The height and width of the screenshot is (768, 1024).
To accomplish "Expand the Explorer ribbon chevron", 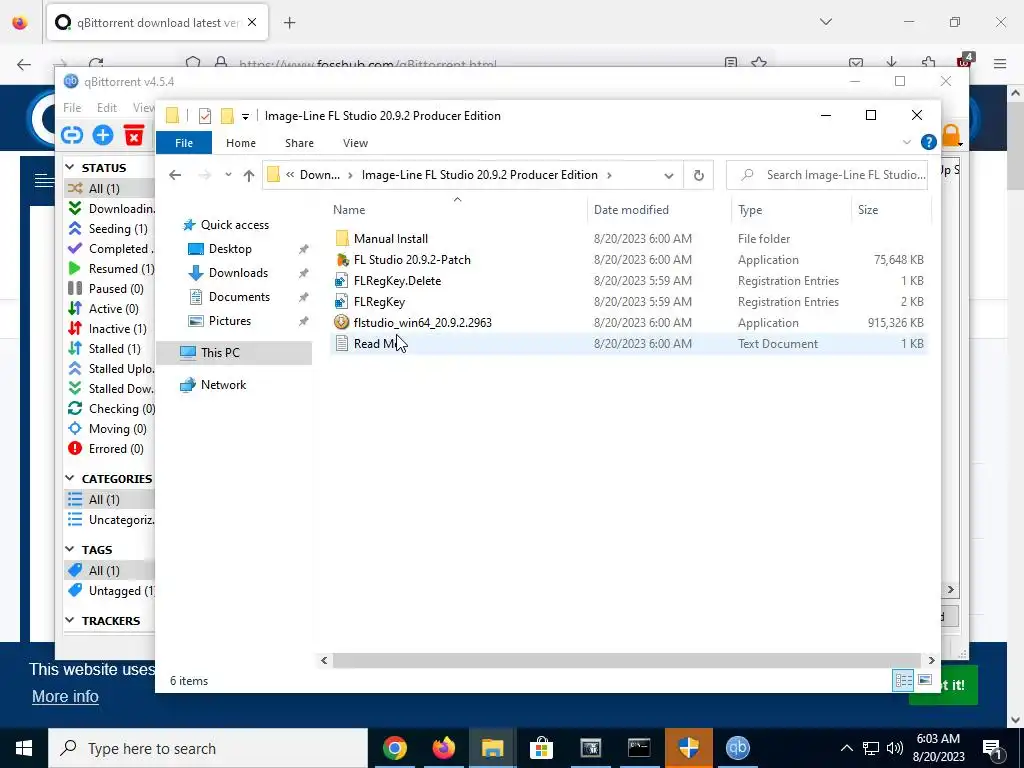I will (x=906, y=142).
